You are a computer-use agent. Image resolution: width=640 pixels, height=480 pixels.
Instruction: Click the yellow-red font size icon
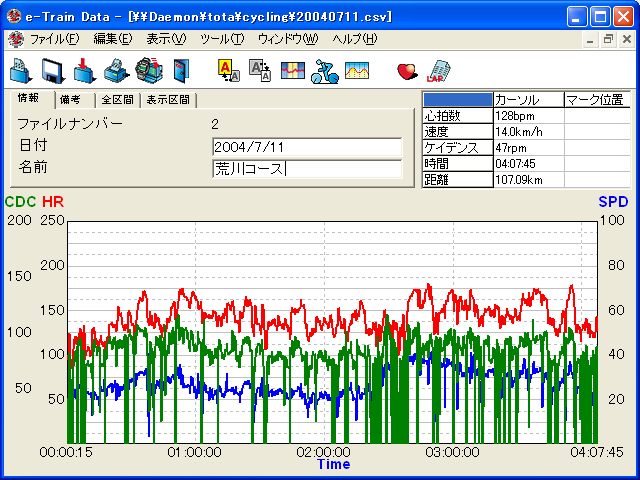tap(228, 70)
